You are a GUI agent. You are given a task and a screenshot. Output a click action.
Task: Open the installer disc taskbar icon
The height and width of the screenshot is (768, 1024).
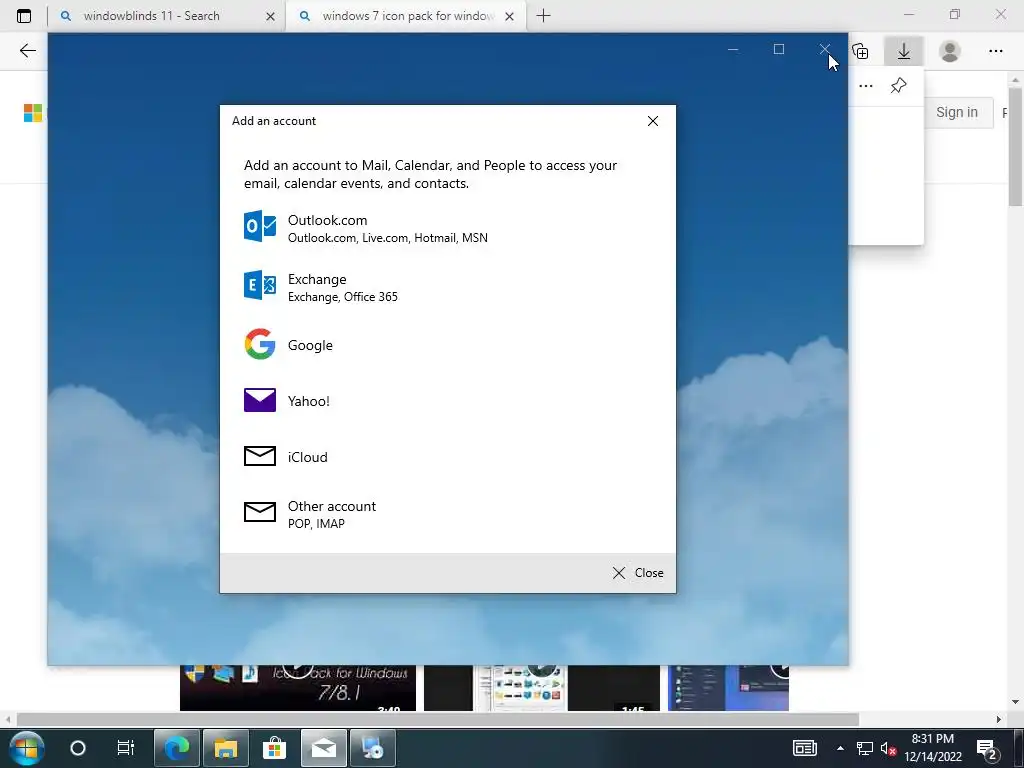pos(373,748)
